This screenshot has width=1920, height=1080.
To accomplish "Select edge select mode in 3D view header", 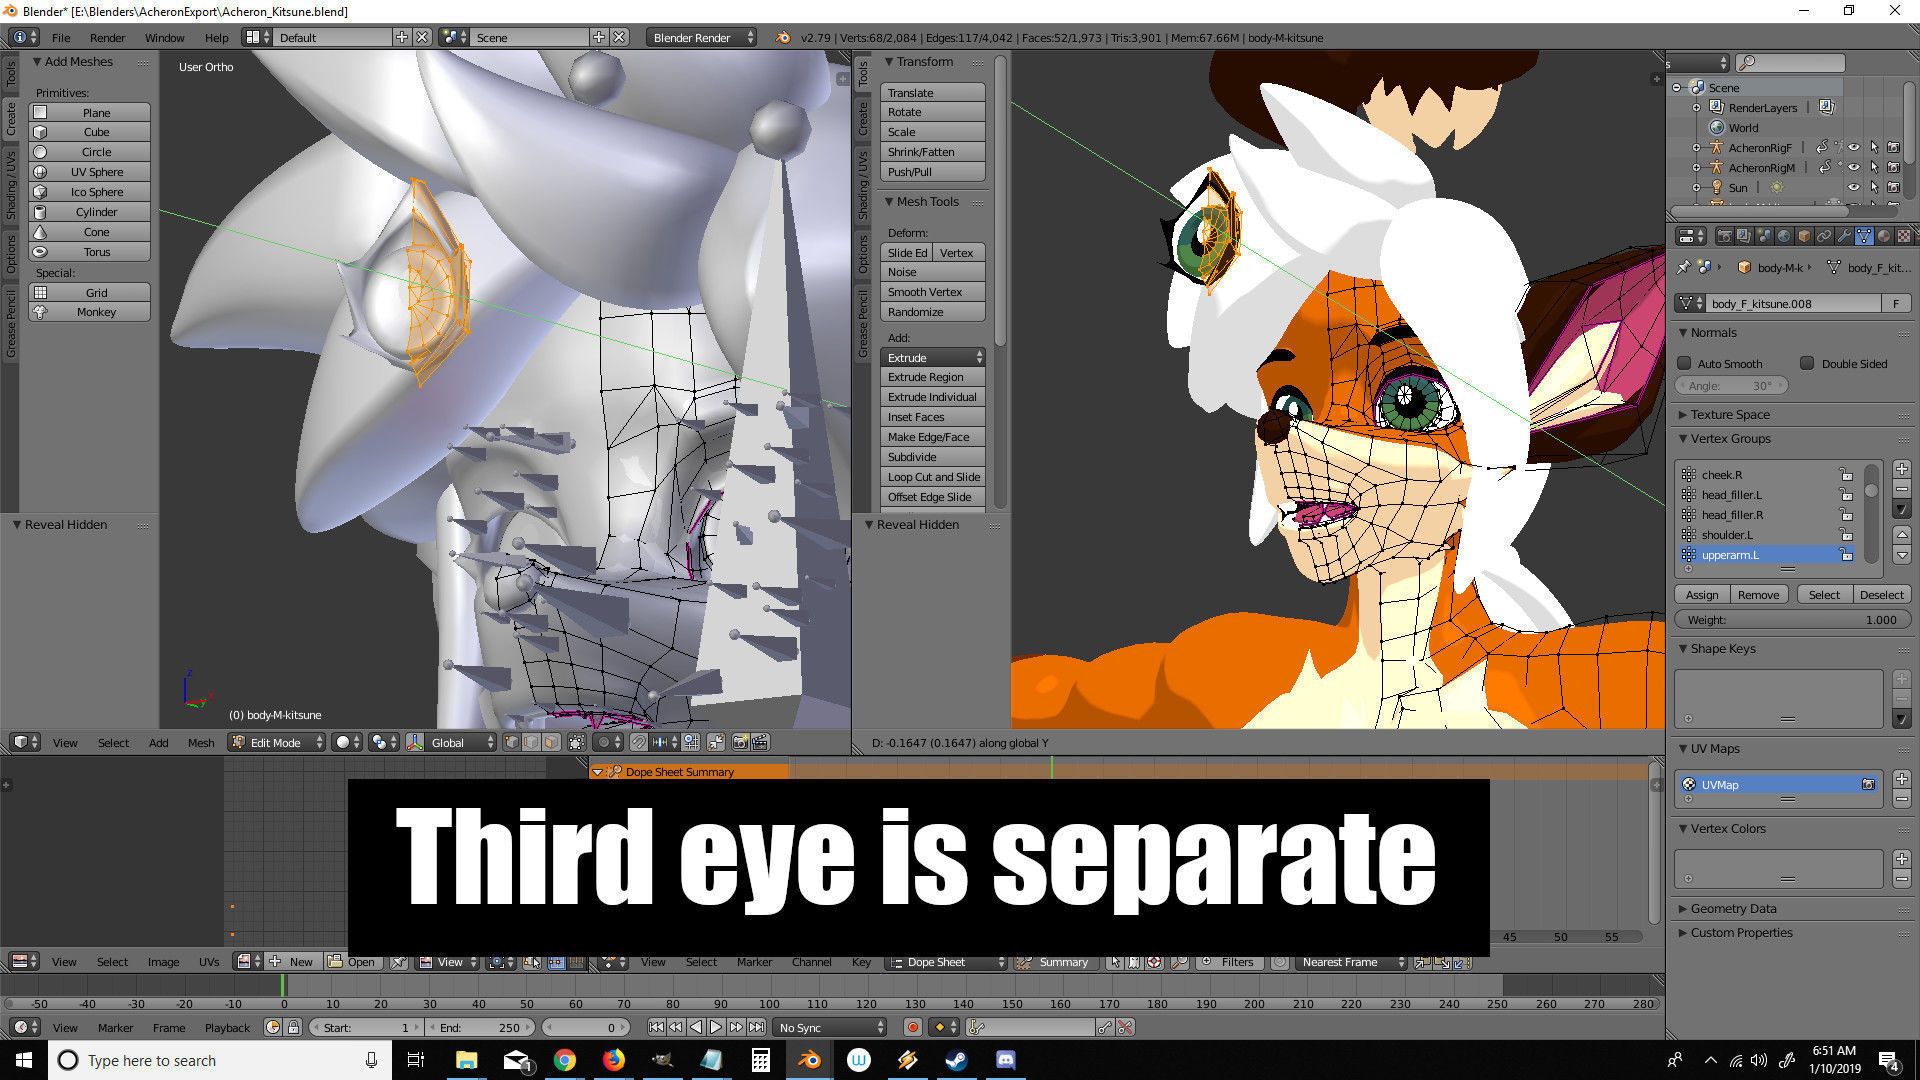I will pyautogui.click(x=531, y=742).
